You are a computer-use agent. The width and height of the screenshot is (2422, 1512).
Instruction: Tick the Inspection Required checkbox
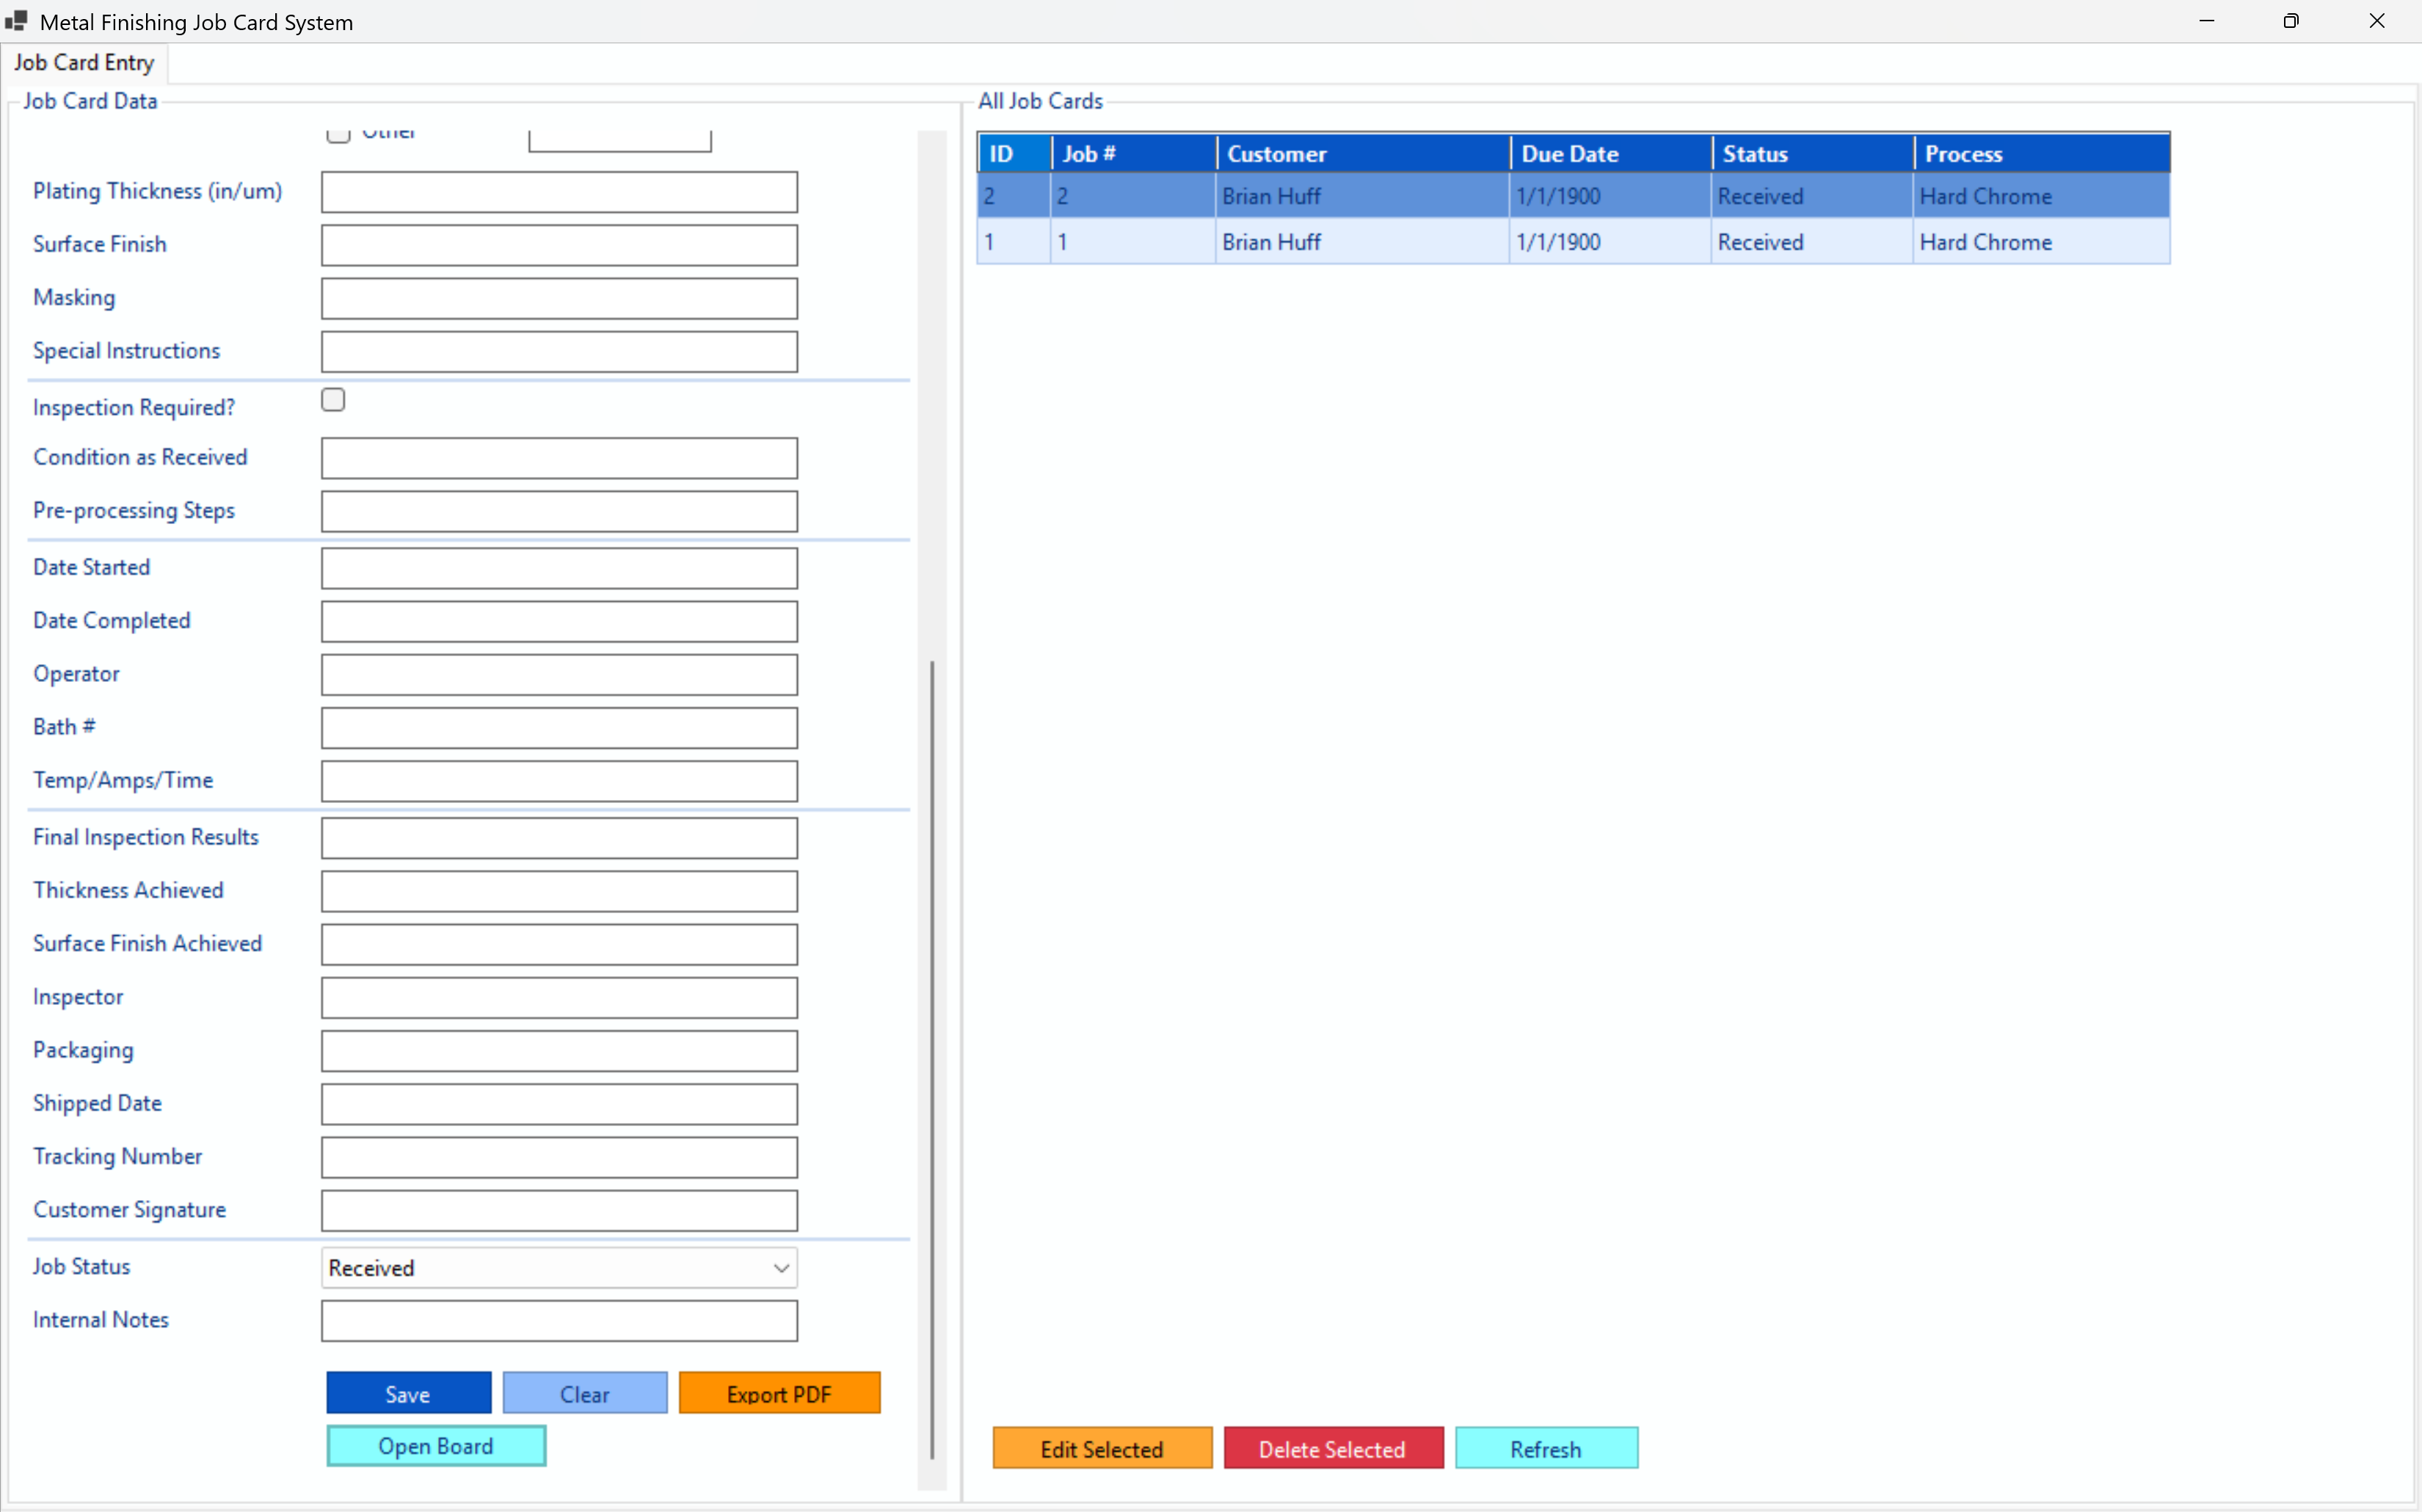point(333,400)
